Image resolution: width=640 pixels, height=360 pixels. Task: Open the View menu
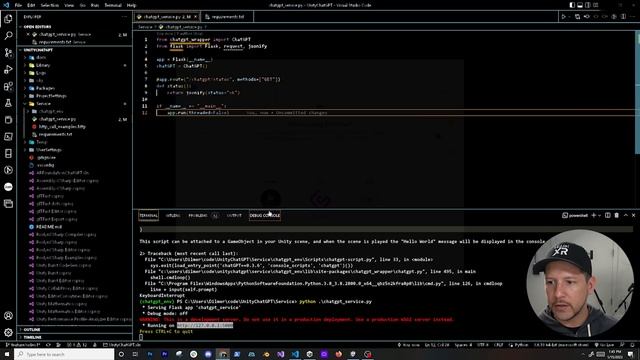(69, 5)
